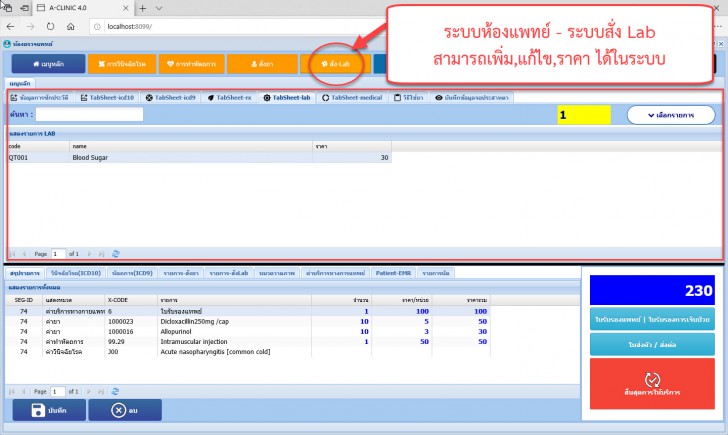Open the procedure (ICD9) bottom tab
Viewport: 728px width, 435px height.
[132, 273]
